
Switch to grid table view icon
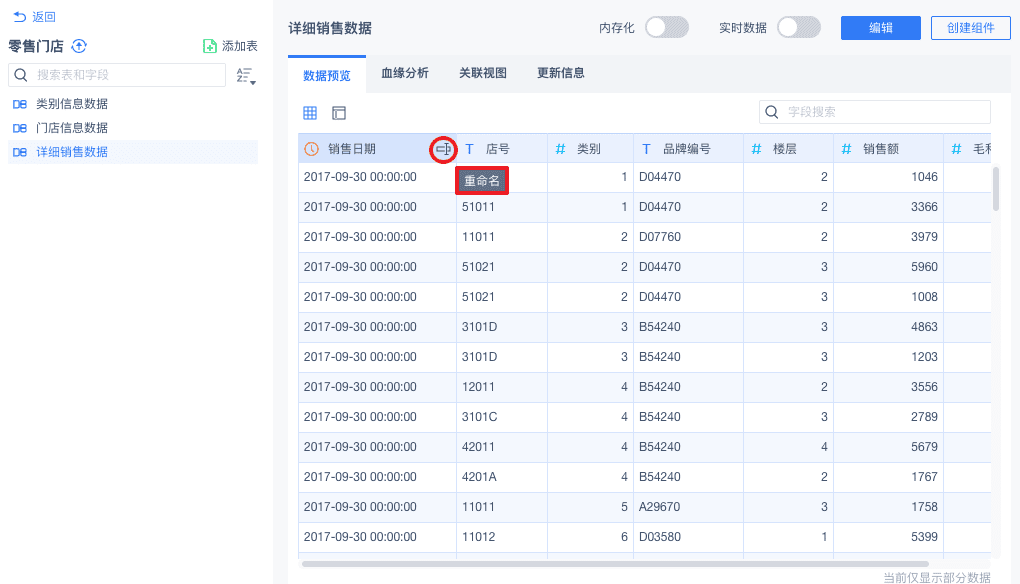pyautogui.click(x=310, y=113)
